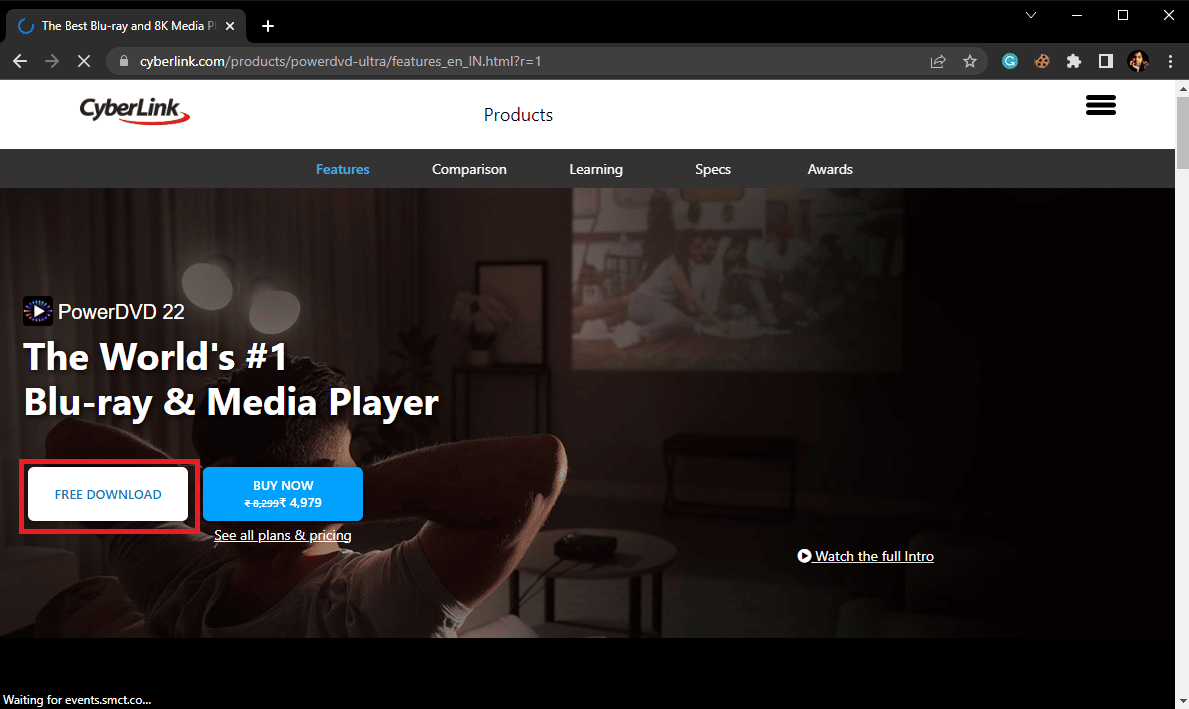Click the site security lock icon

[x=124, y=61]
